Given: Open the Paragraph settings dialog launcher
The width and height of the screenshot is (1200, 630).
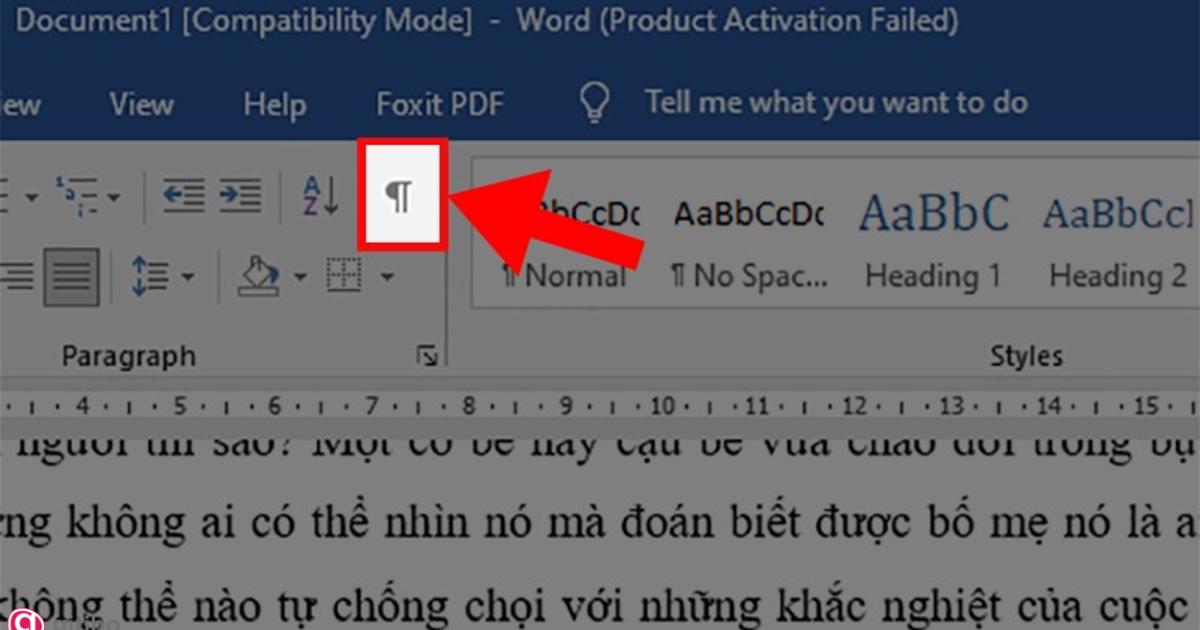Looking at the screenshot, I should (428, 356).
